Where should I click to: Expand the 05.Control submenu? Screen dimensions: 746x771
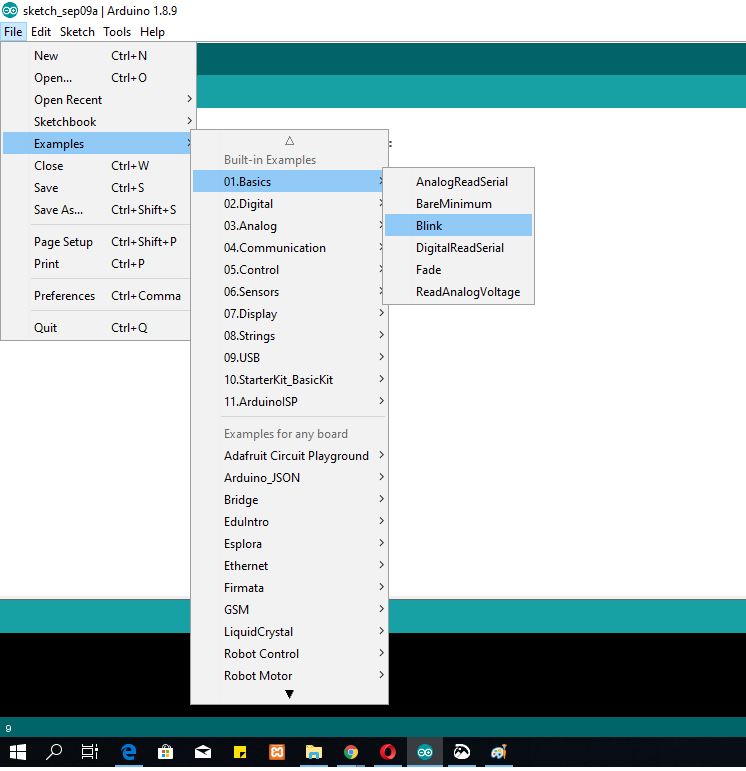(290, 269)
